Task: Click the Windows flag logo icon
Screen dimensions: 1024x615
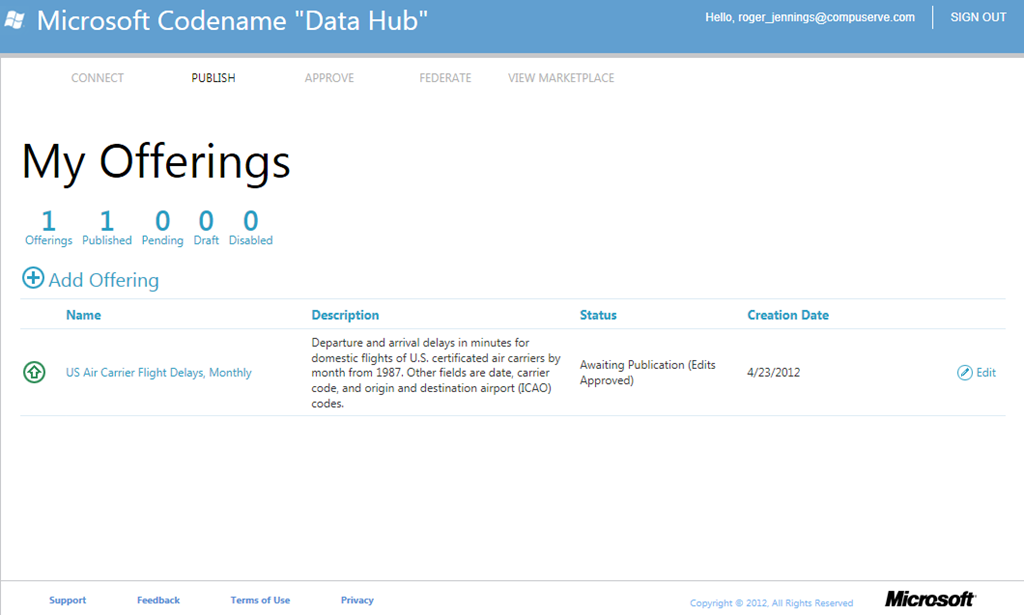Action: 14,20
